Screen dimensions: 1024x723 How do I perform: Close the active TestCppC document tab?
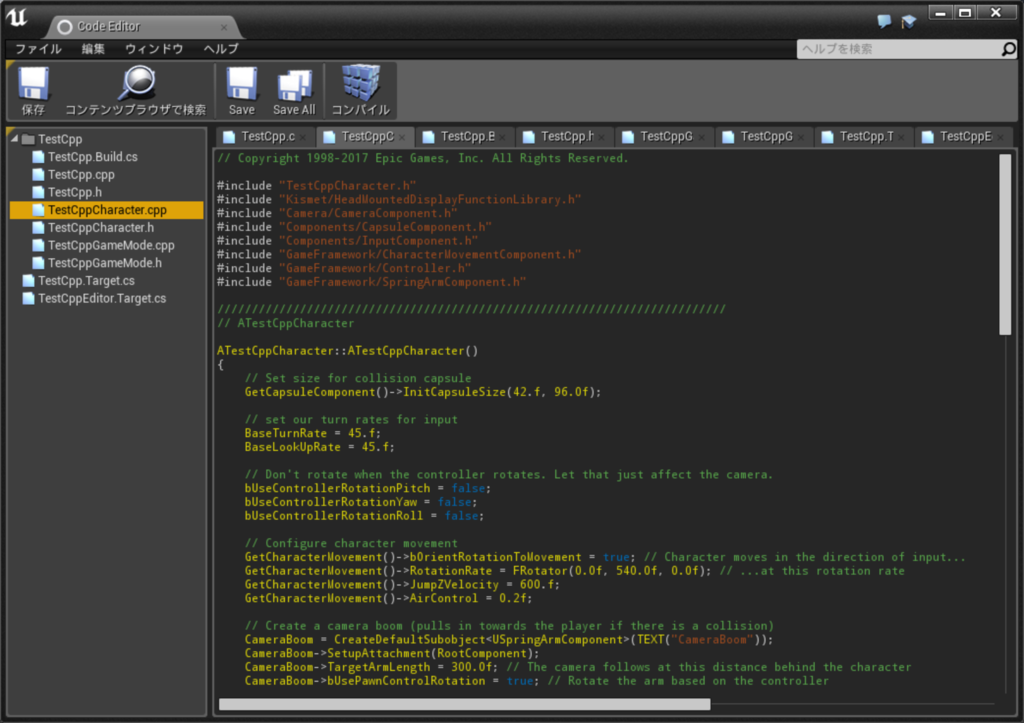tap(402, 137)
